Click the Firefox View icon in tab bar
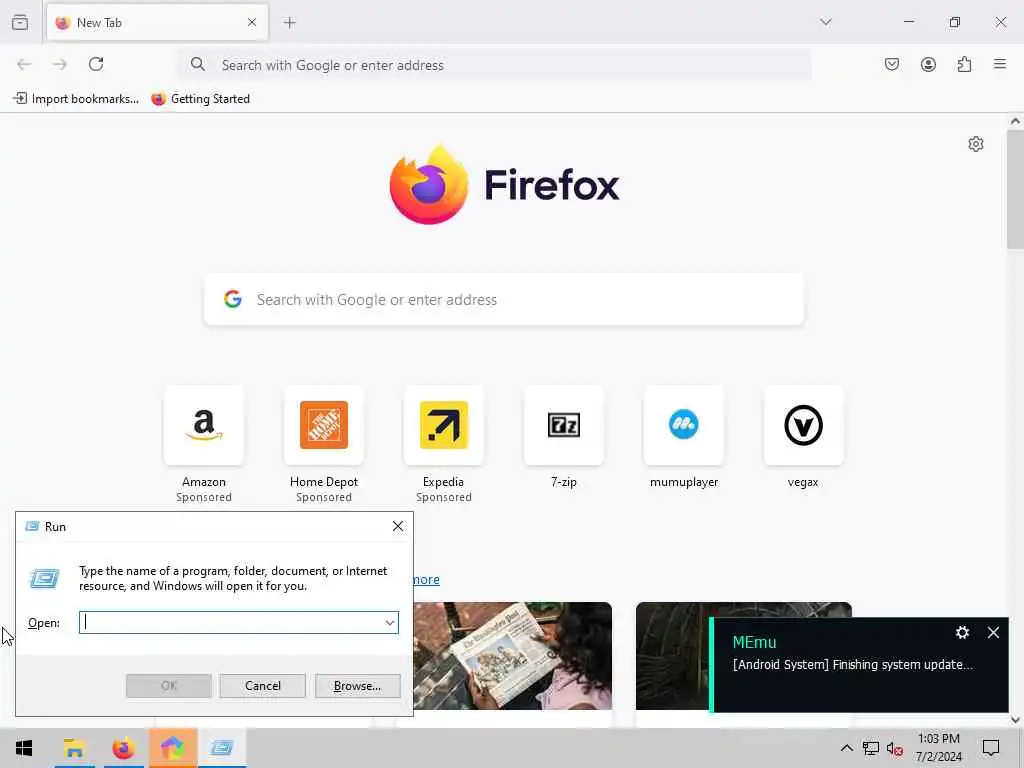Image resolution: width=1024 pixels, height=768 pixels. coord(20,23)
